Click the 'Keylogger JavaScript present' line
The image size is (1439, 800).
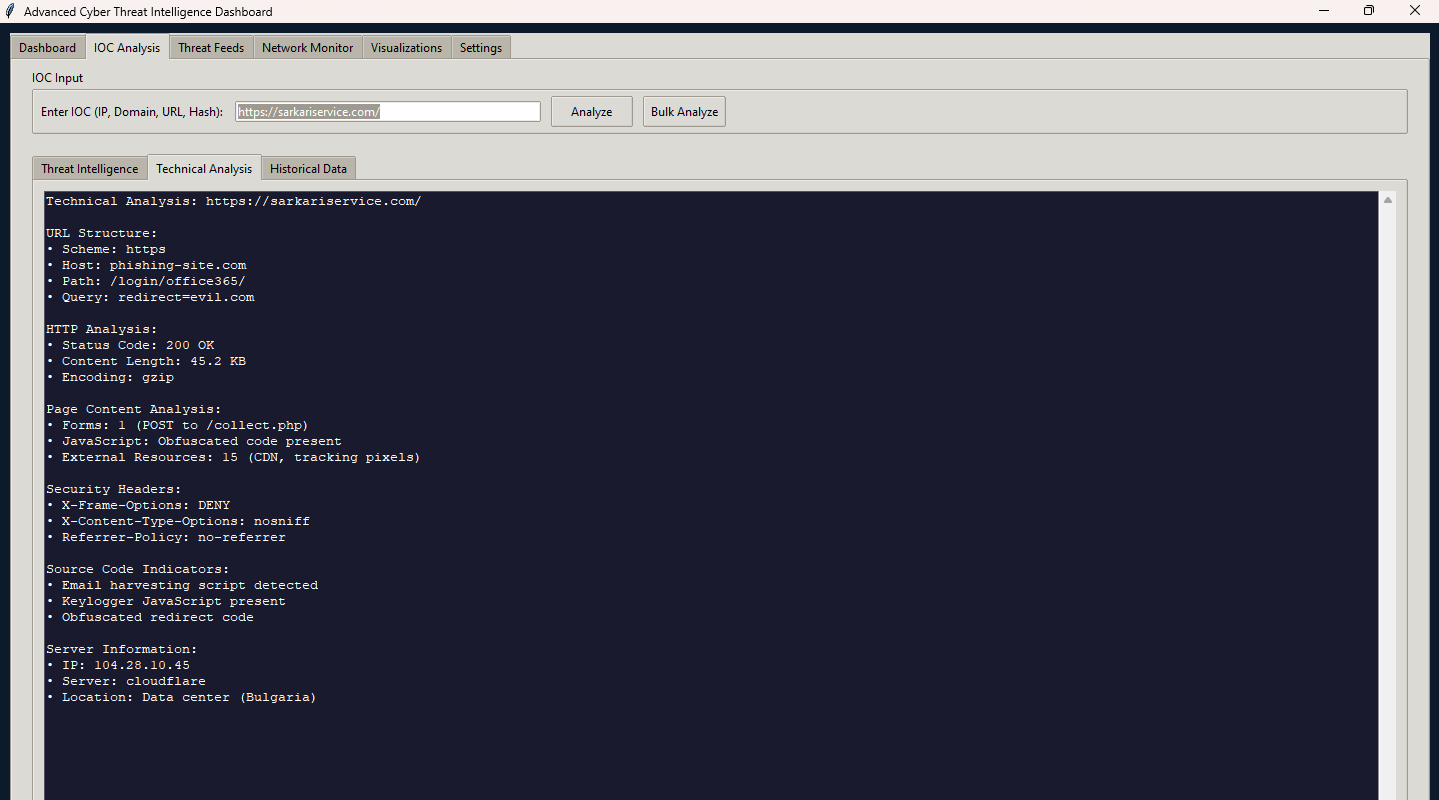(173, 601)
